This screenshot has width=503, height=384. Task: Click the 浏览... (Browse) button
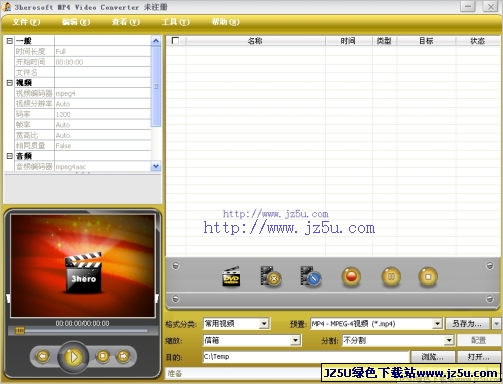point(433,357)
